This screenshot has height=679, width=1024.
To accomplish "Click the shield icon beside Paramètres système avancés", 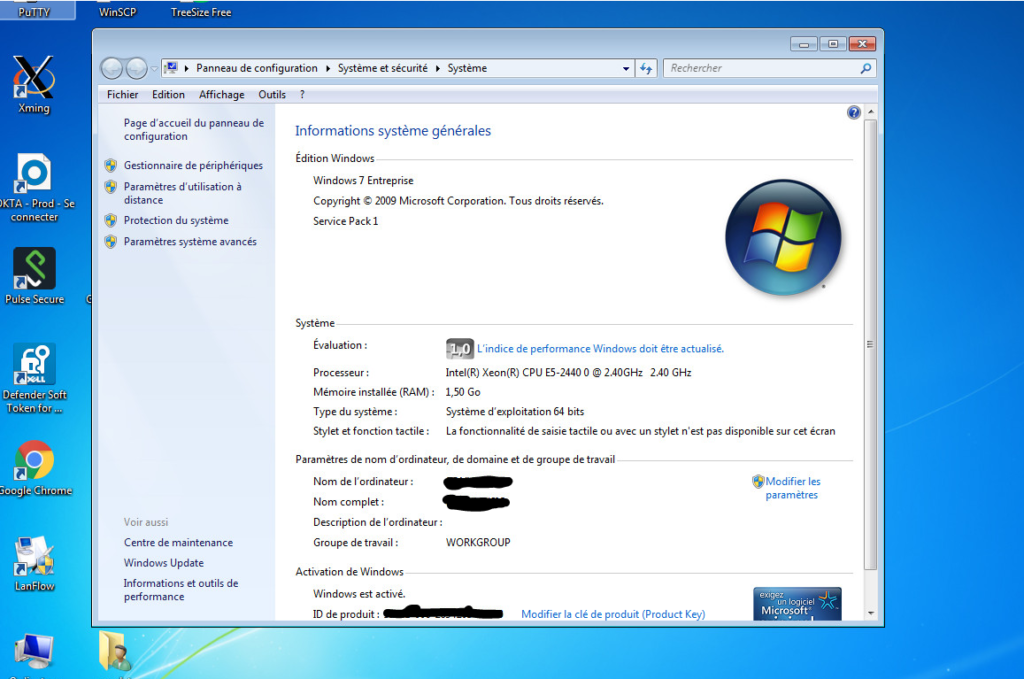I will tap(111, 242).
